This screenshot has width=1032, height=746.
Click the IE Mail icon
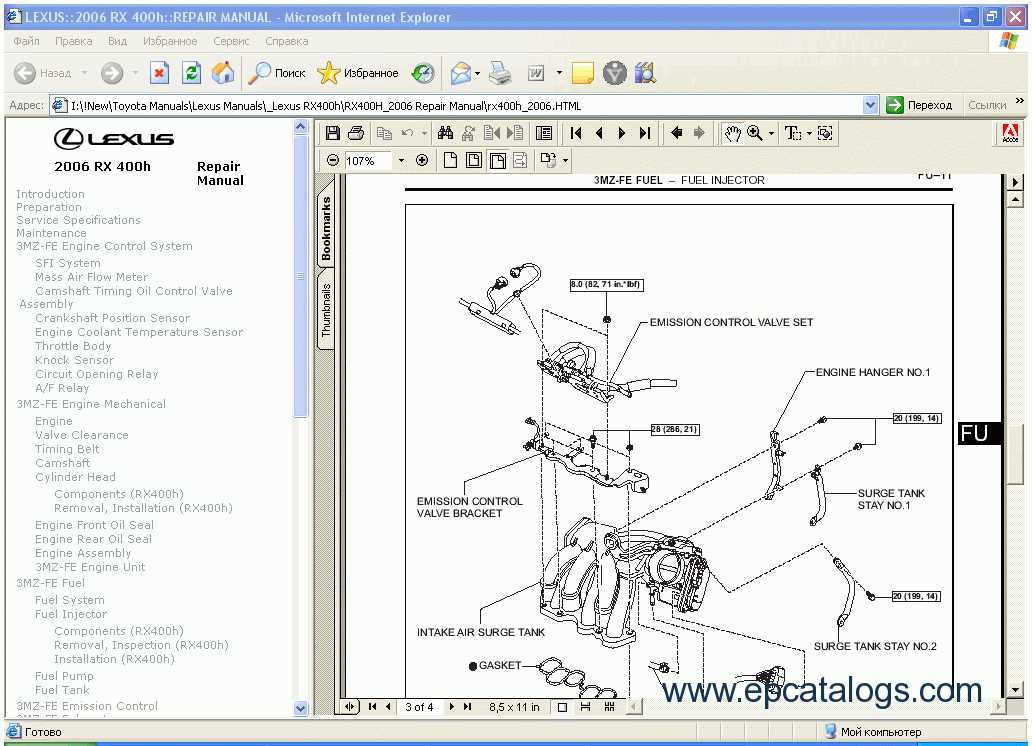[x=461, y=73]
